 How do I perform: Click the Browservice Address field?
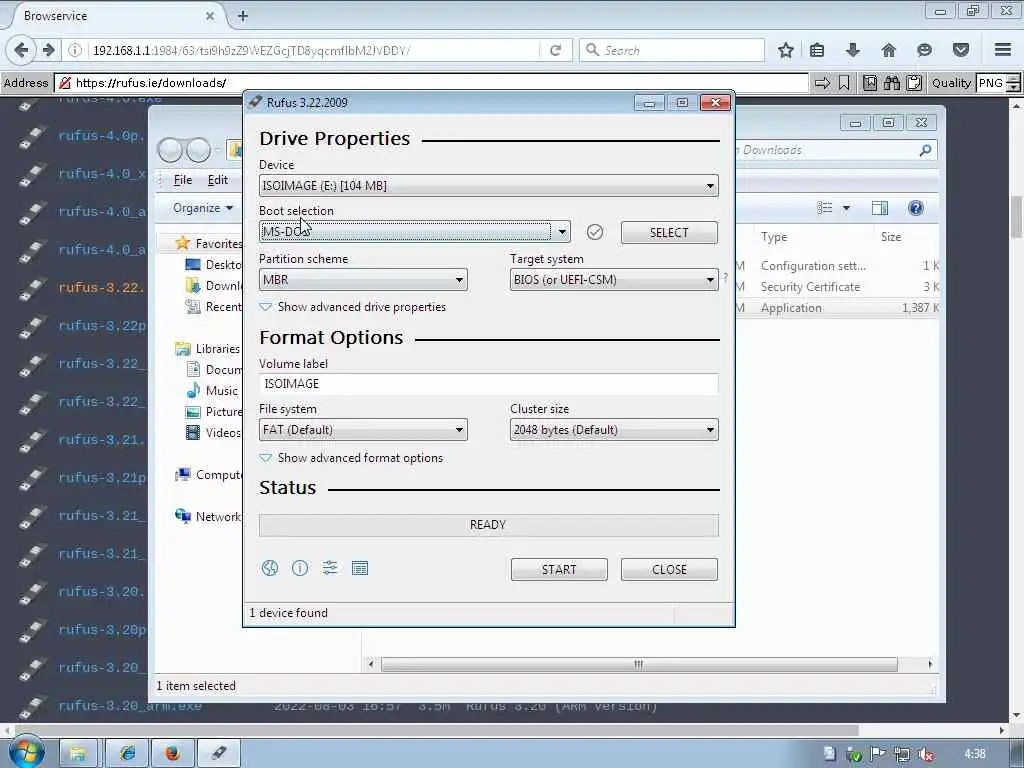tap(431, 83)
